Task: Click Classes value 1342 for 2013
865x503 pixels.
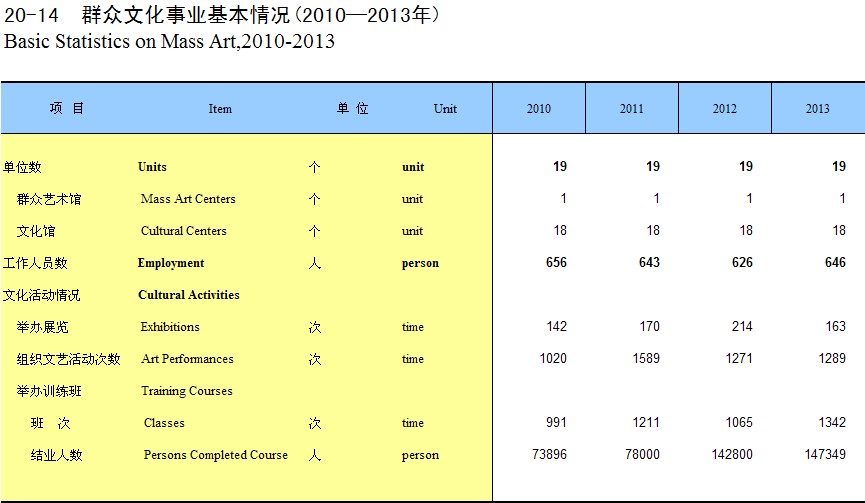Action: coord(830,423)
